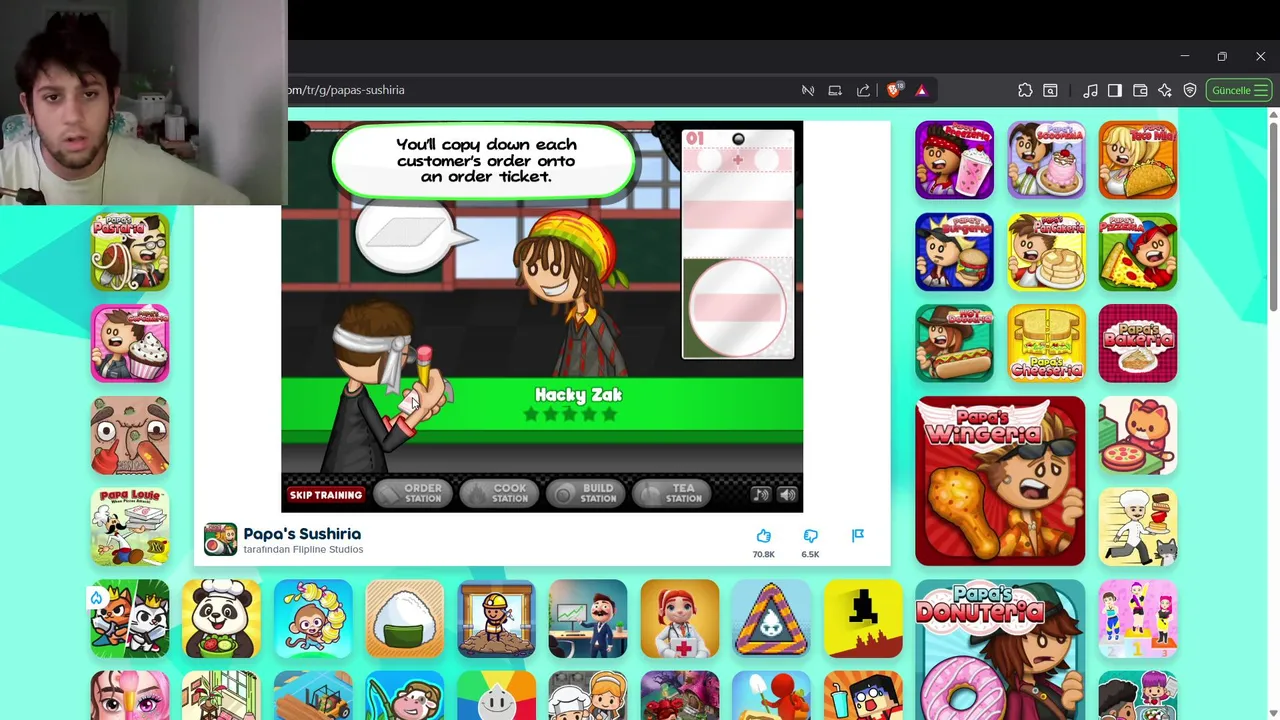Click the browser address bar URL

pos(346,90)
